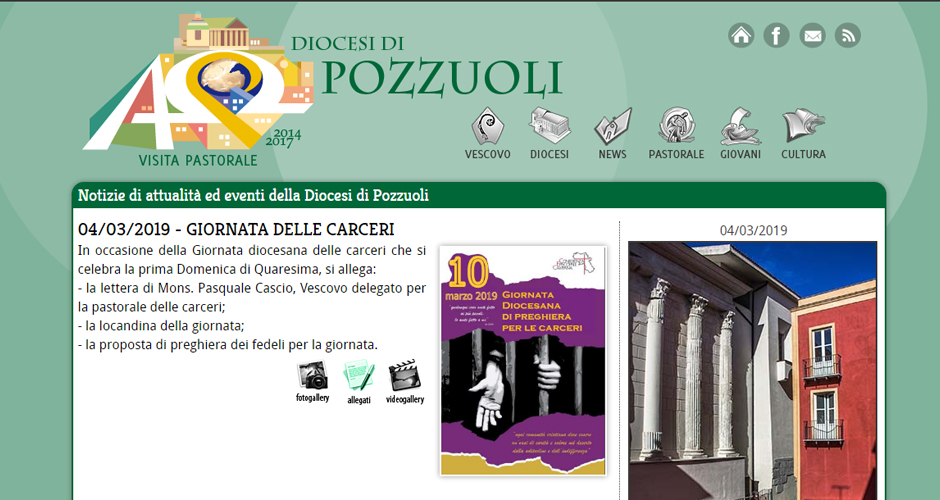Select the NEWS menu label
The image size is (940, 500).
pyautogui.click(x=612, y=154)
